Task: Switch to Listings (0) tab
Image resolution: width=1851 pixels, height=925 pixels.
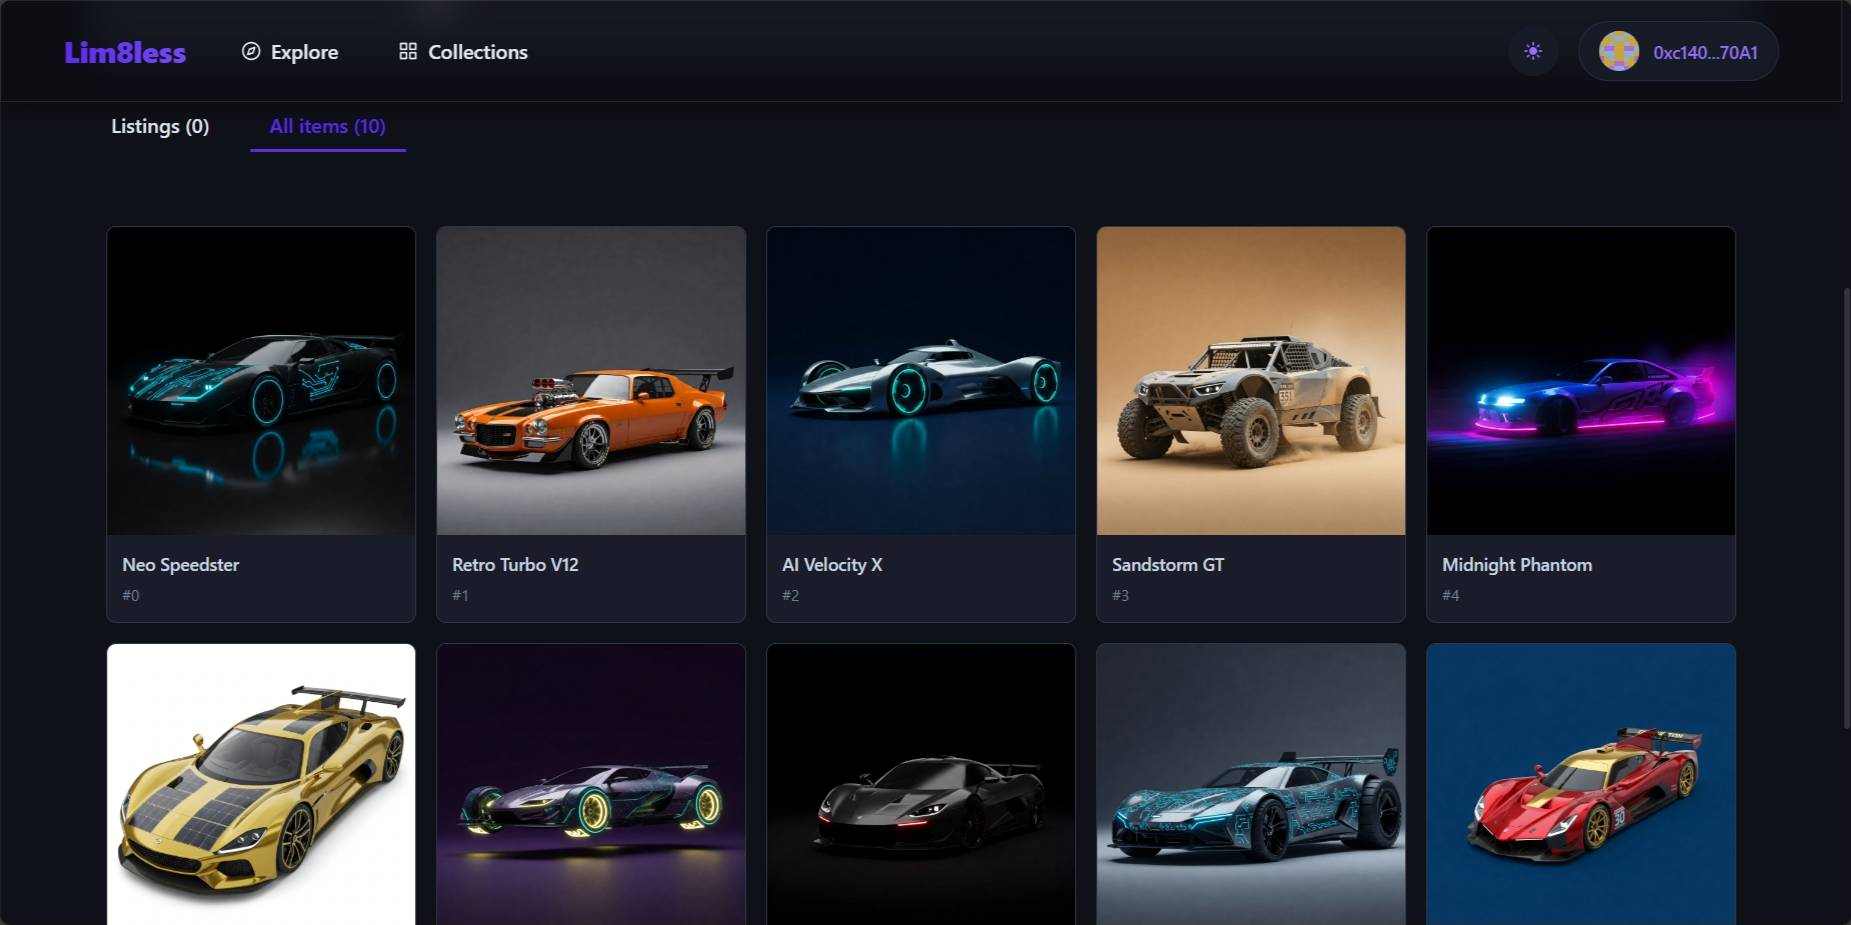Action: pyautogui.click(x=160, y=127)
